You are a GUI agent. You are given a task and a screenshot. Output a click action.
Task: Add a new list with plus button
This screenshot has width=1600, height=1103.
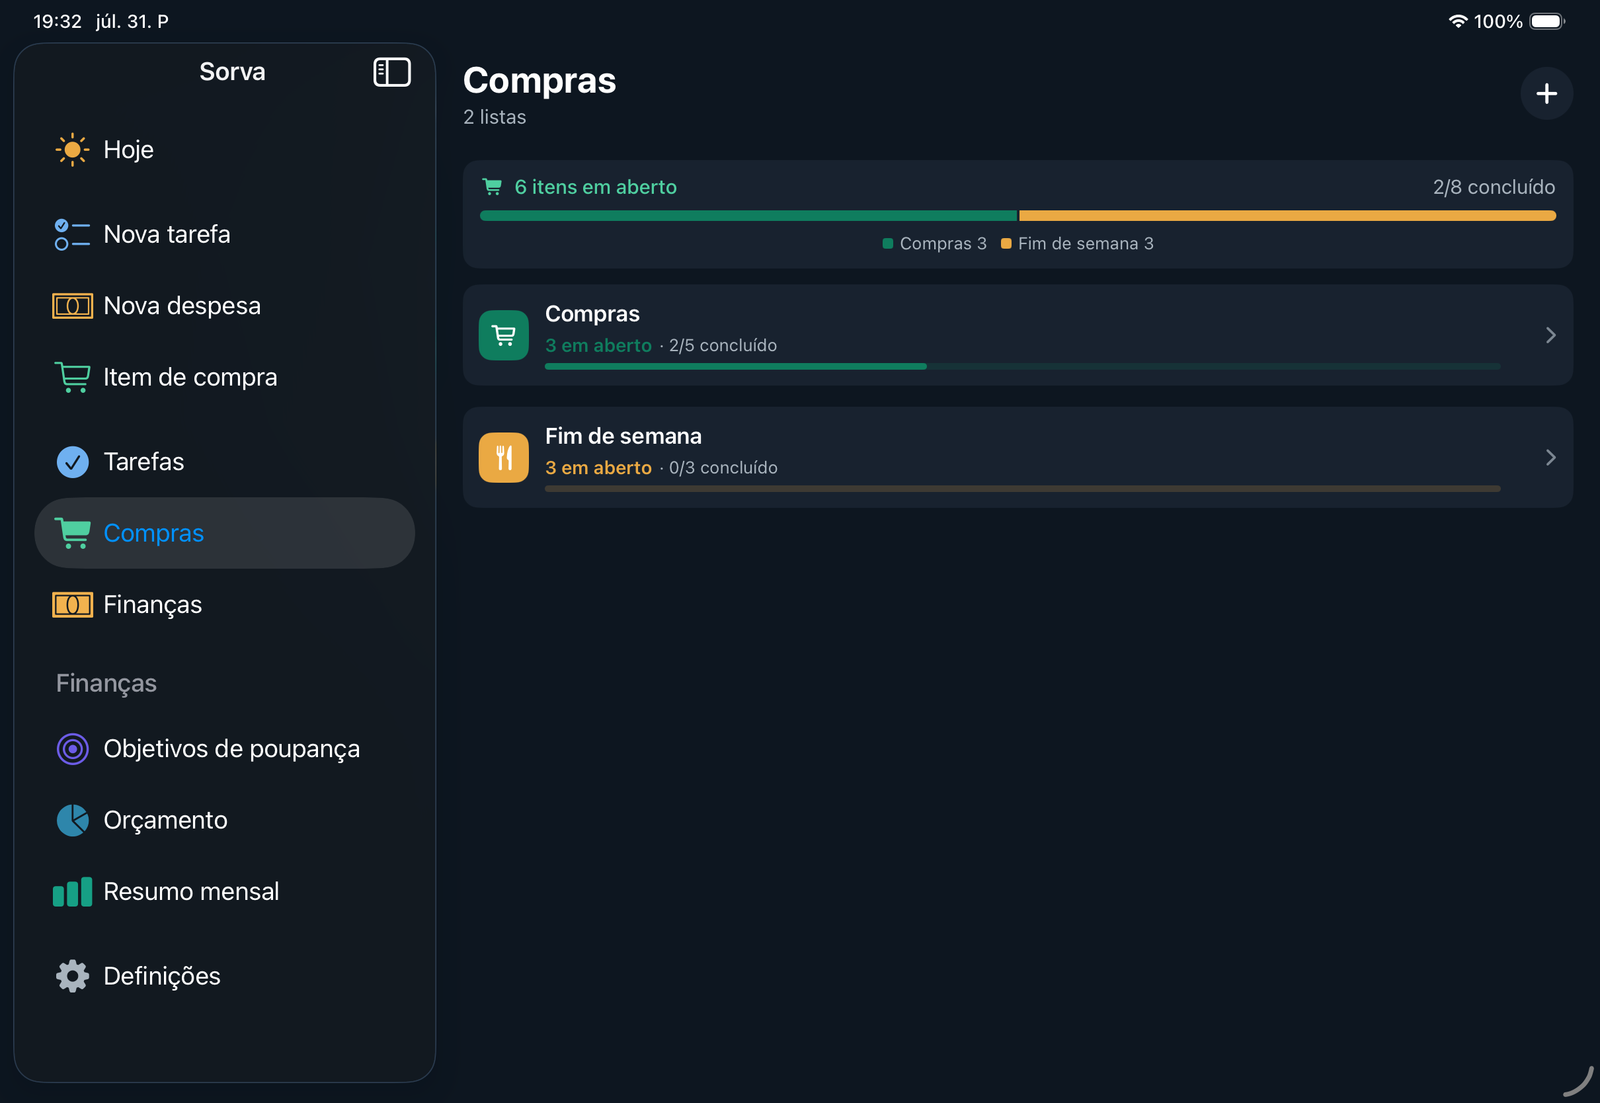pos(1547,94)
